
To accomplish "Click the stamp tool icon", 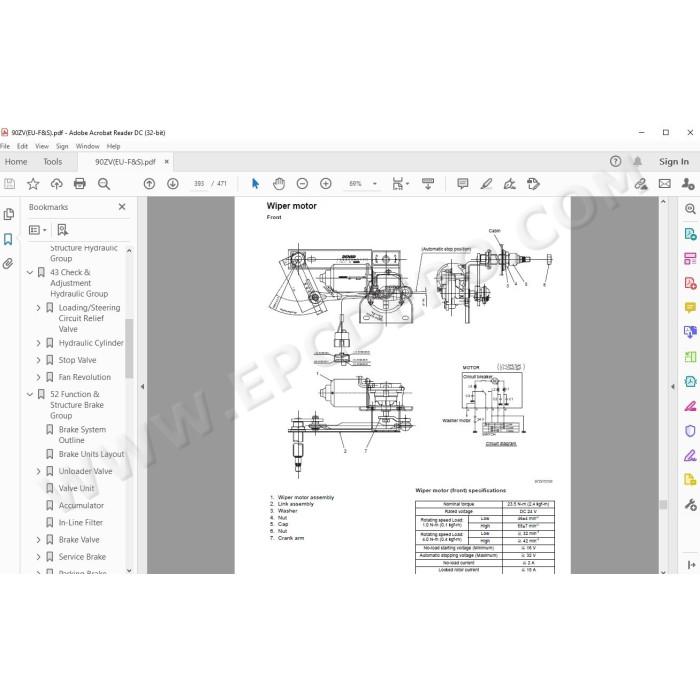I will [x=533, y=183].
